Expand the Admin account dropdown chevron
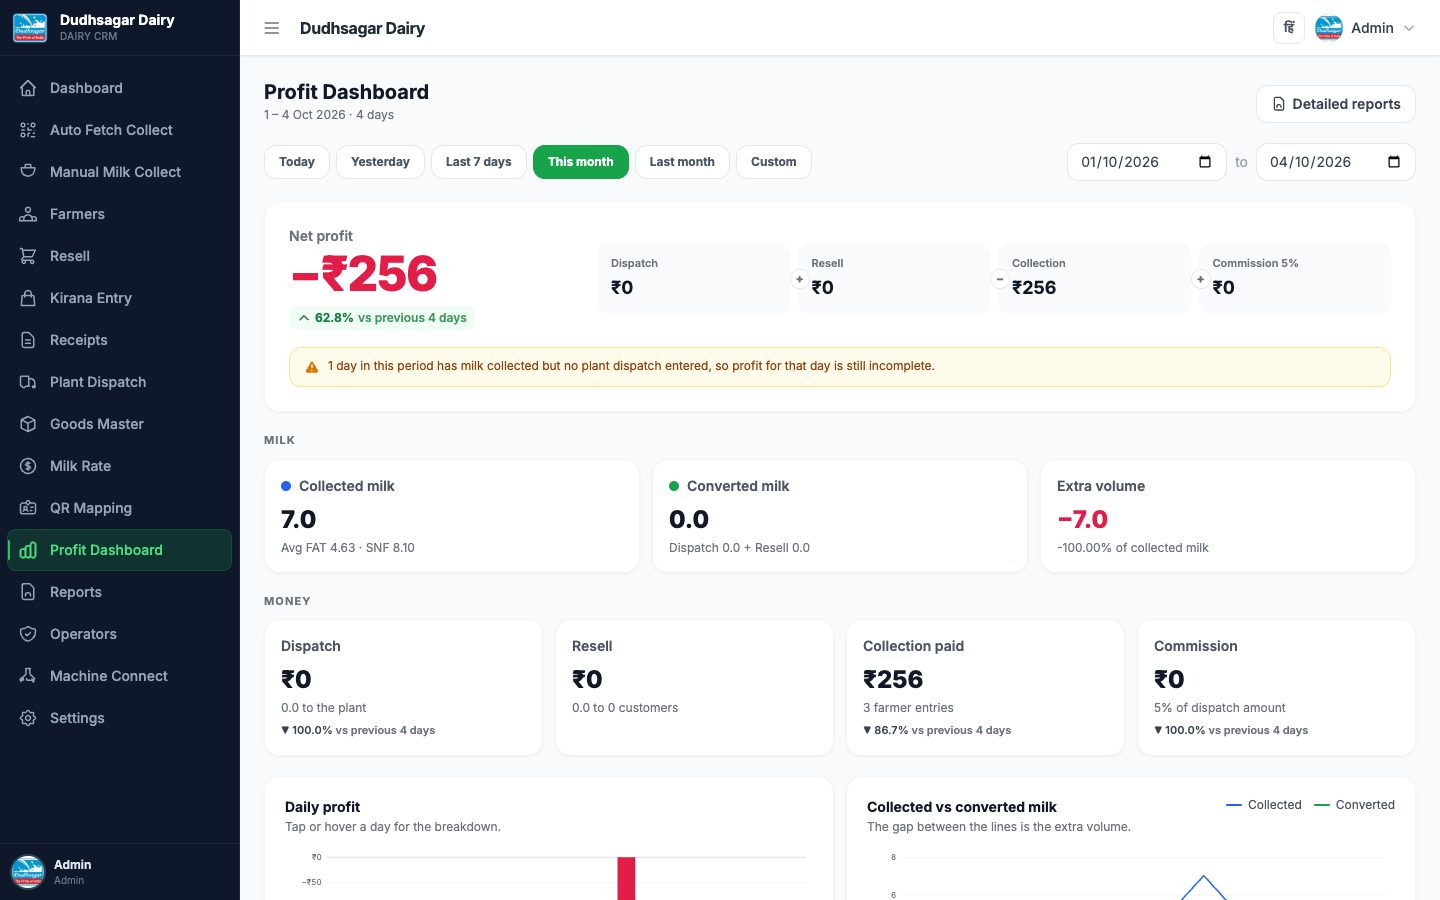The width and height of the screenshot is (1440, 900). (1409, 28)
